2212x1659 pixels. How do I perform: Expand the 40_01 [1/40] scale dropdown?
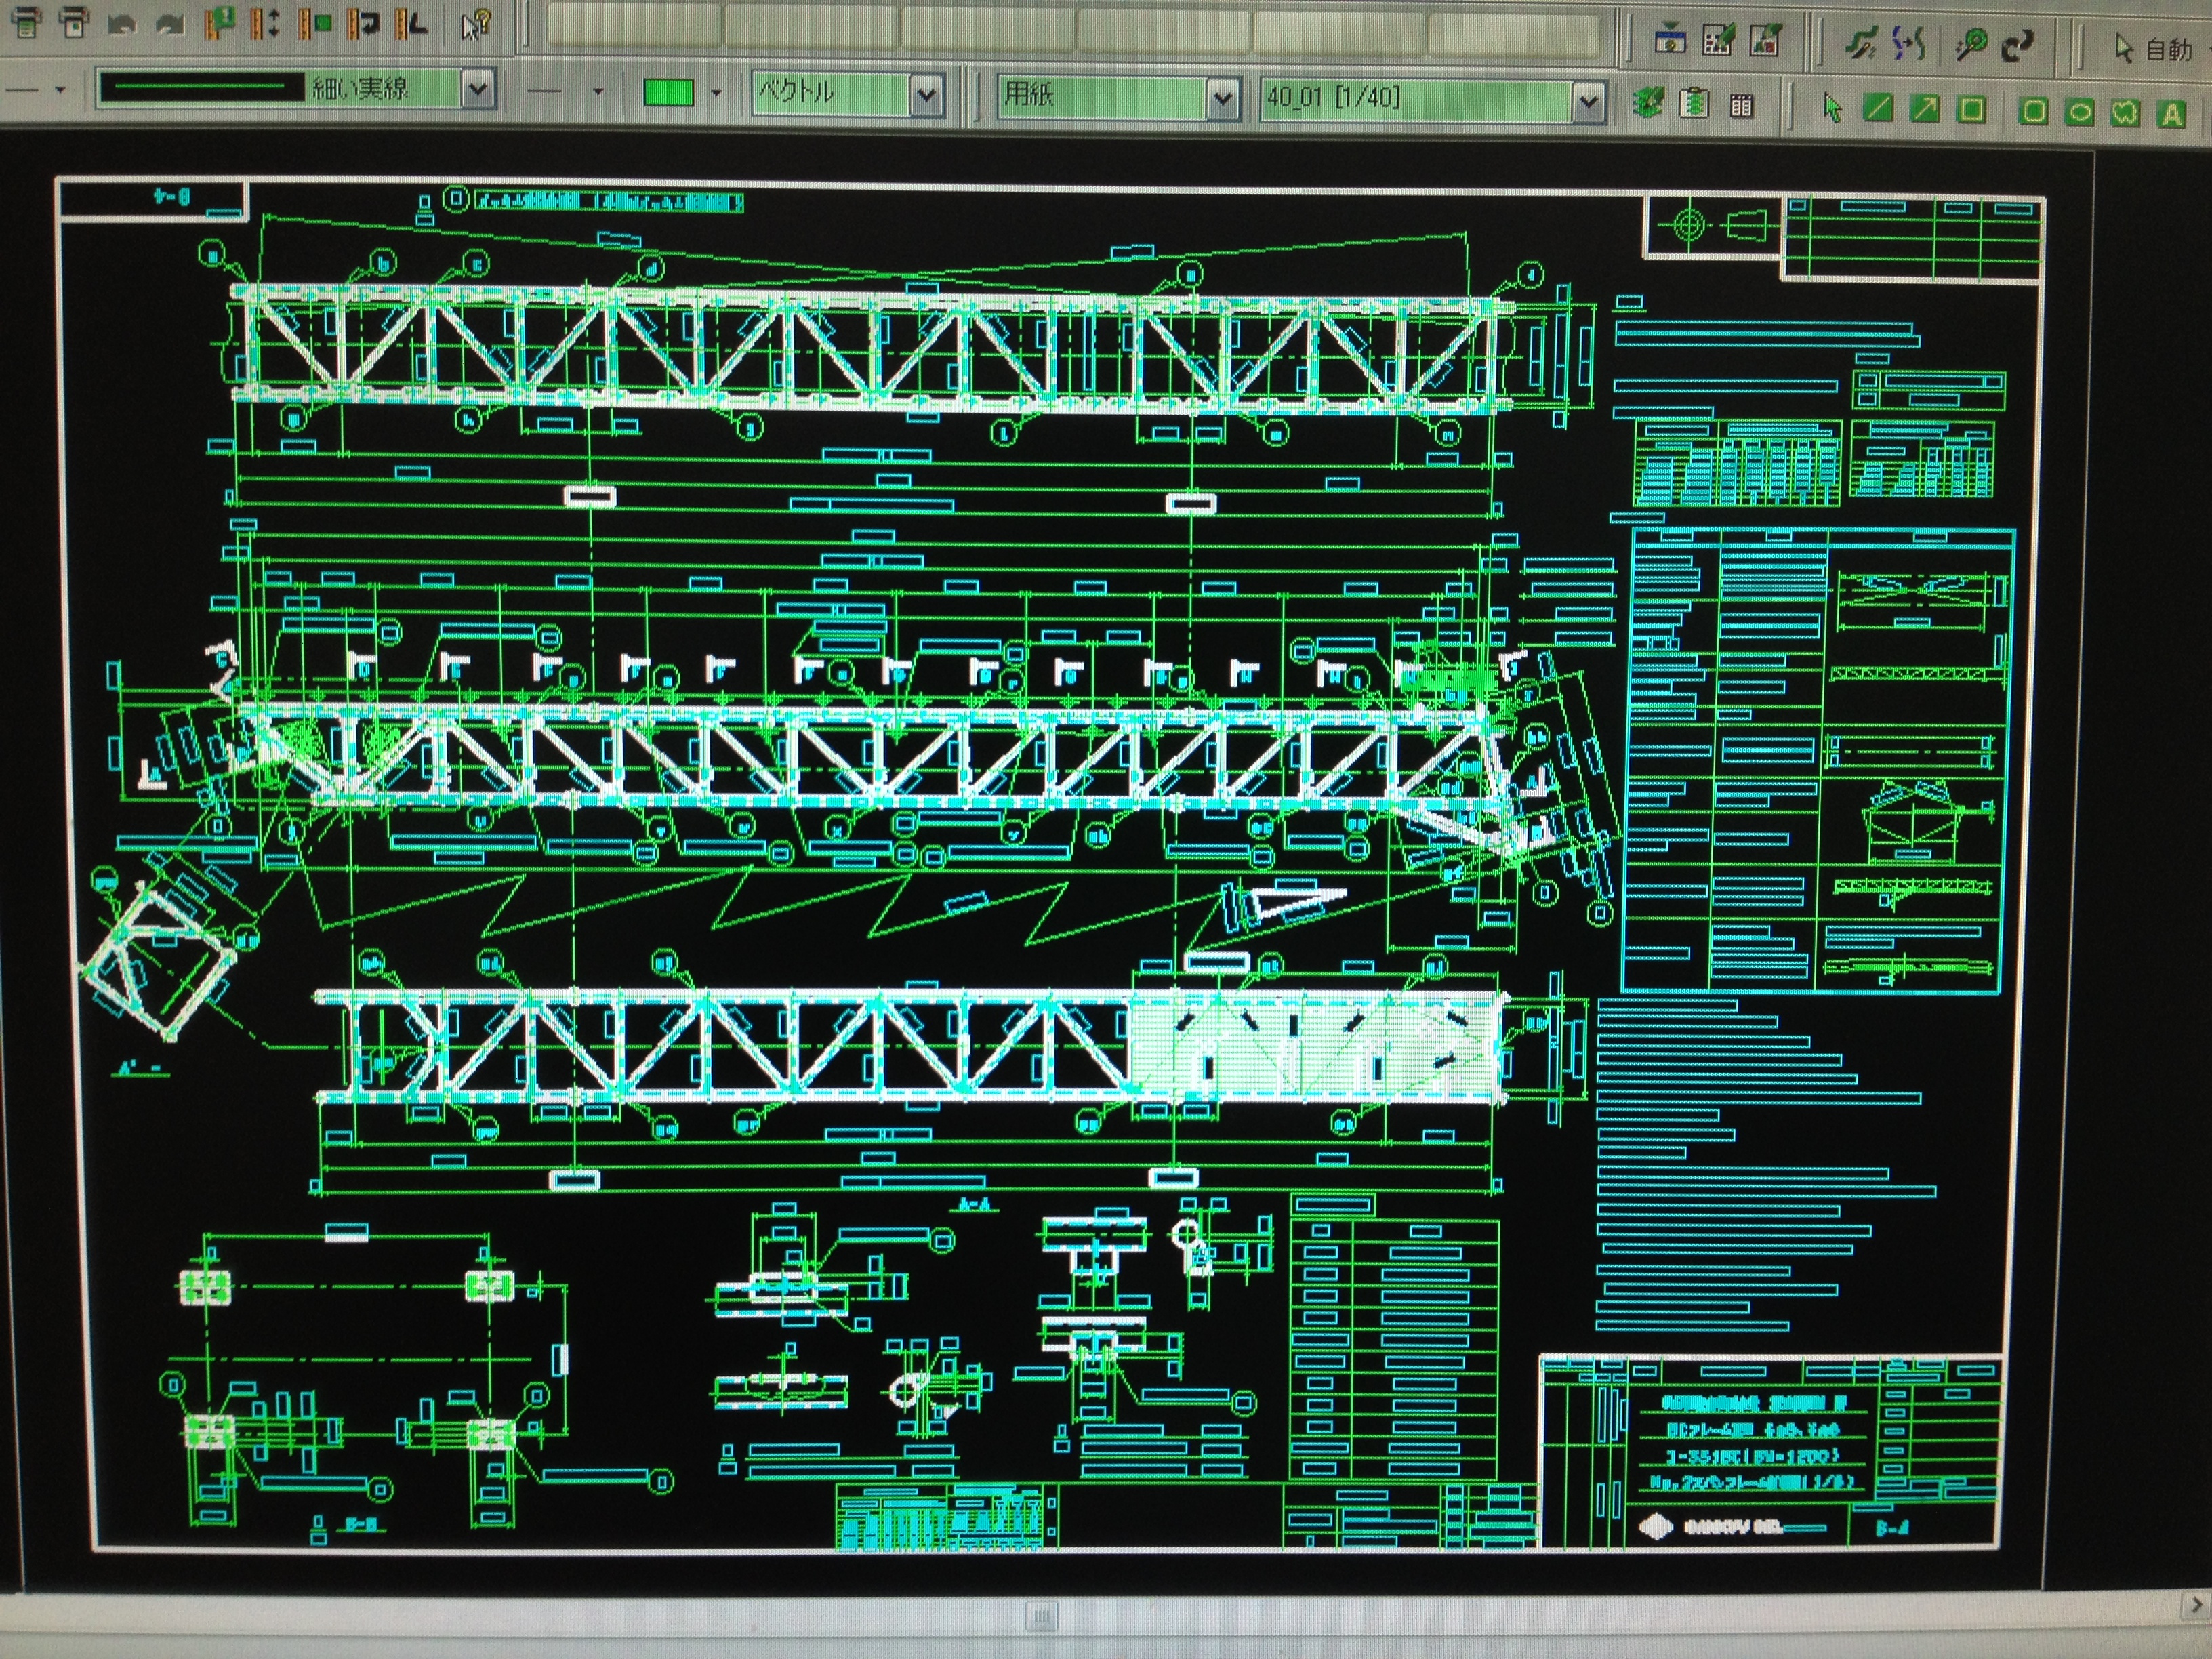[1587, 101]
